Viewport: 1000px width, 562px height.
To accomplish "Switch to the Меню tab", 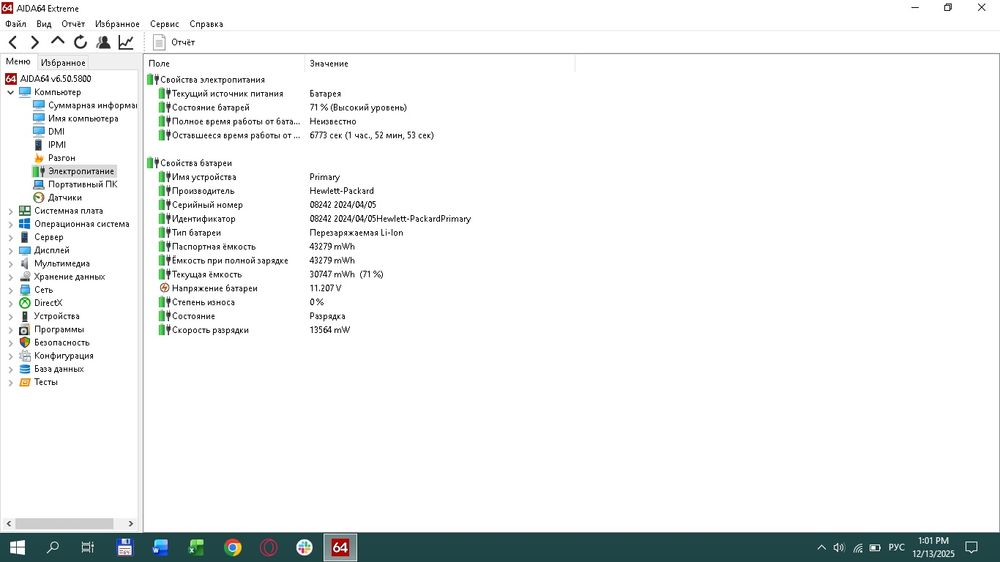I will coord(18,61).
